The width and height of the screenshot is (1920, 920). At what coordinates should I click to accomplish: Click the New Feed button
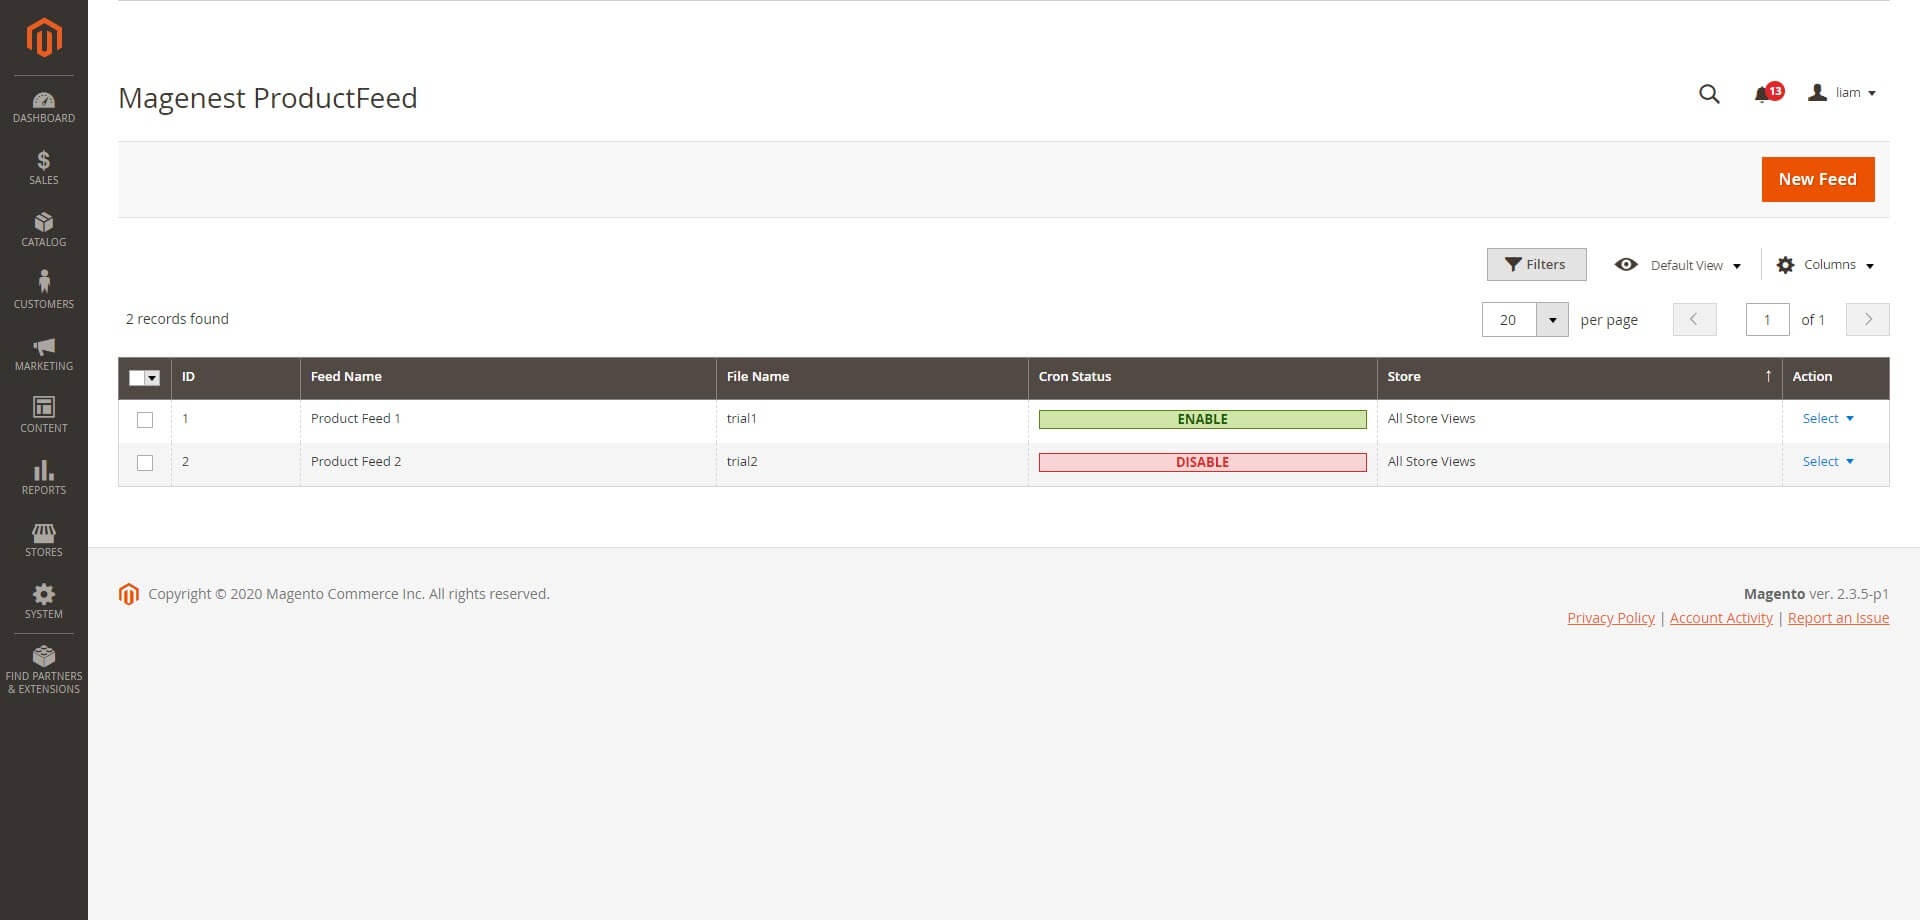(1817, 179)
